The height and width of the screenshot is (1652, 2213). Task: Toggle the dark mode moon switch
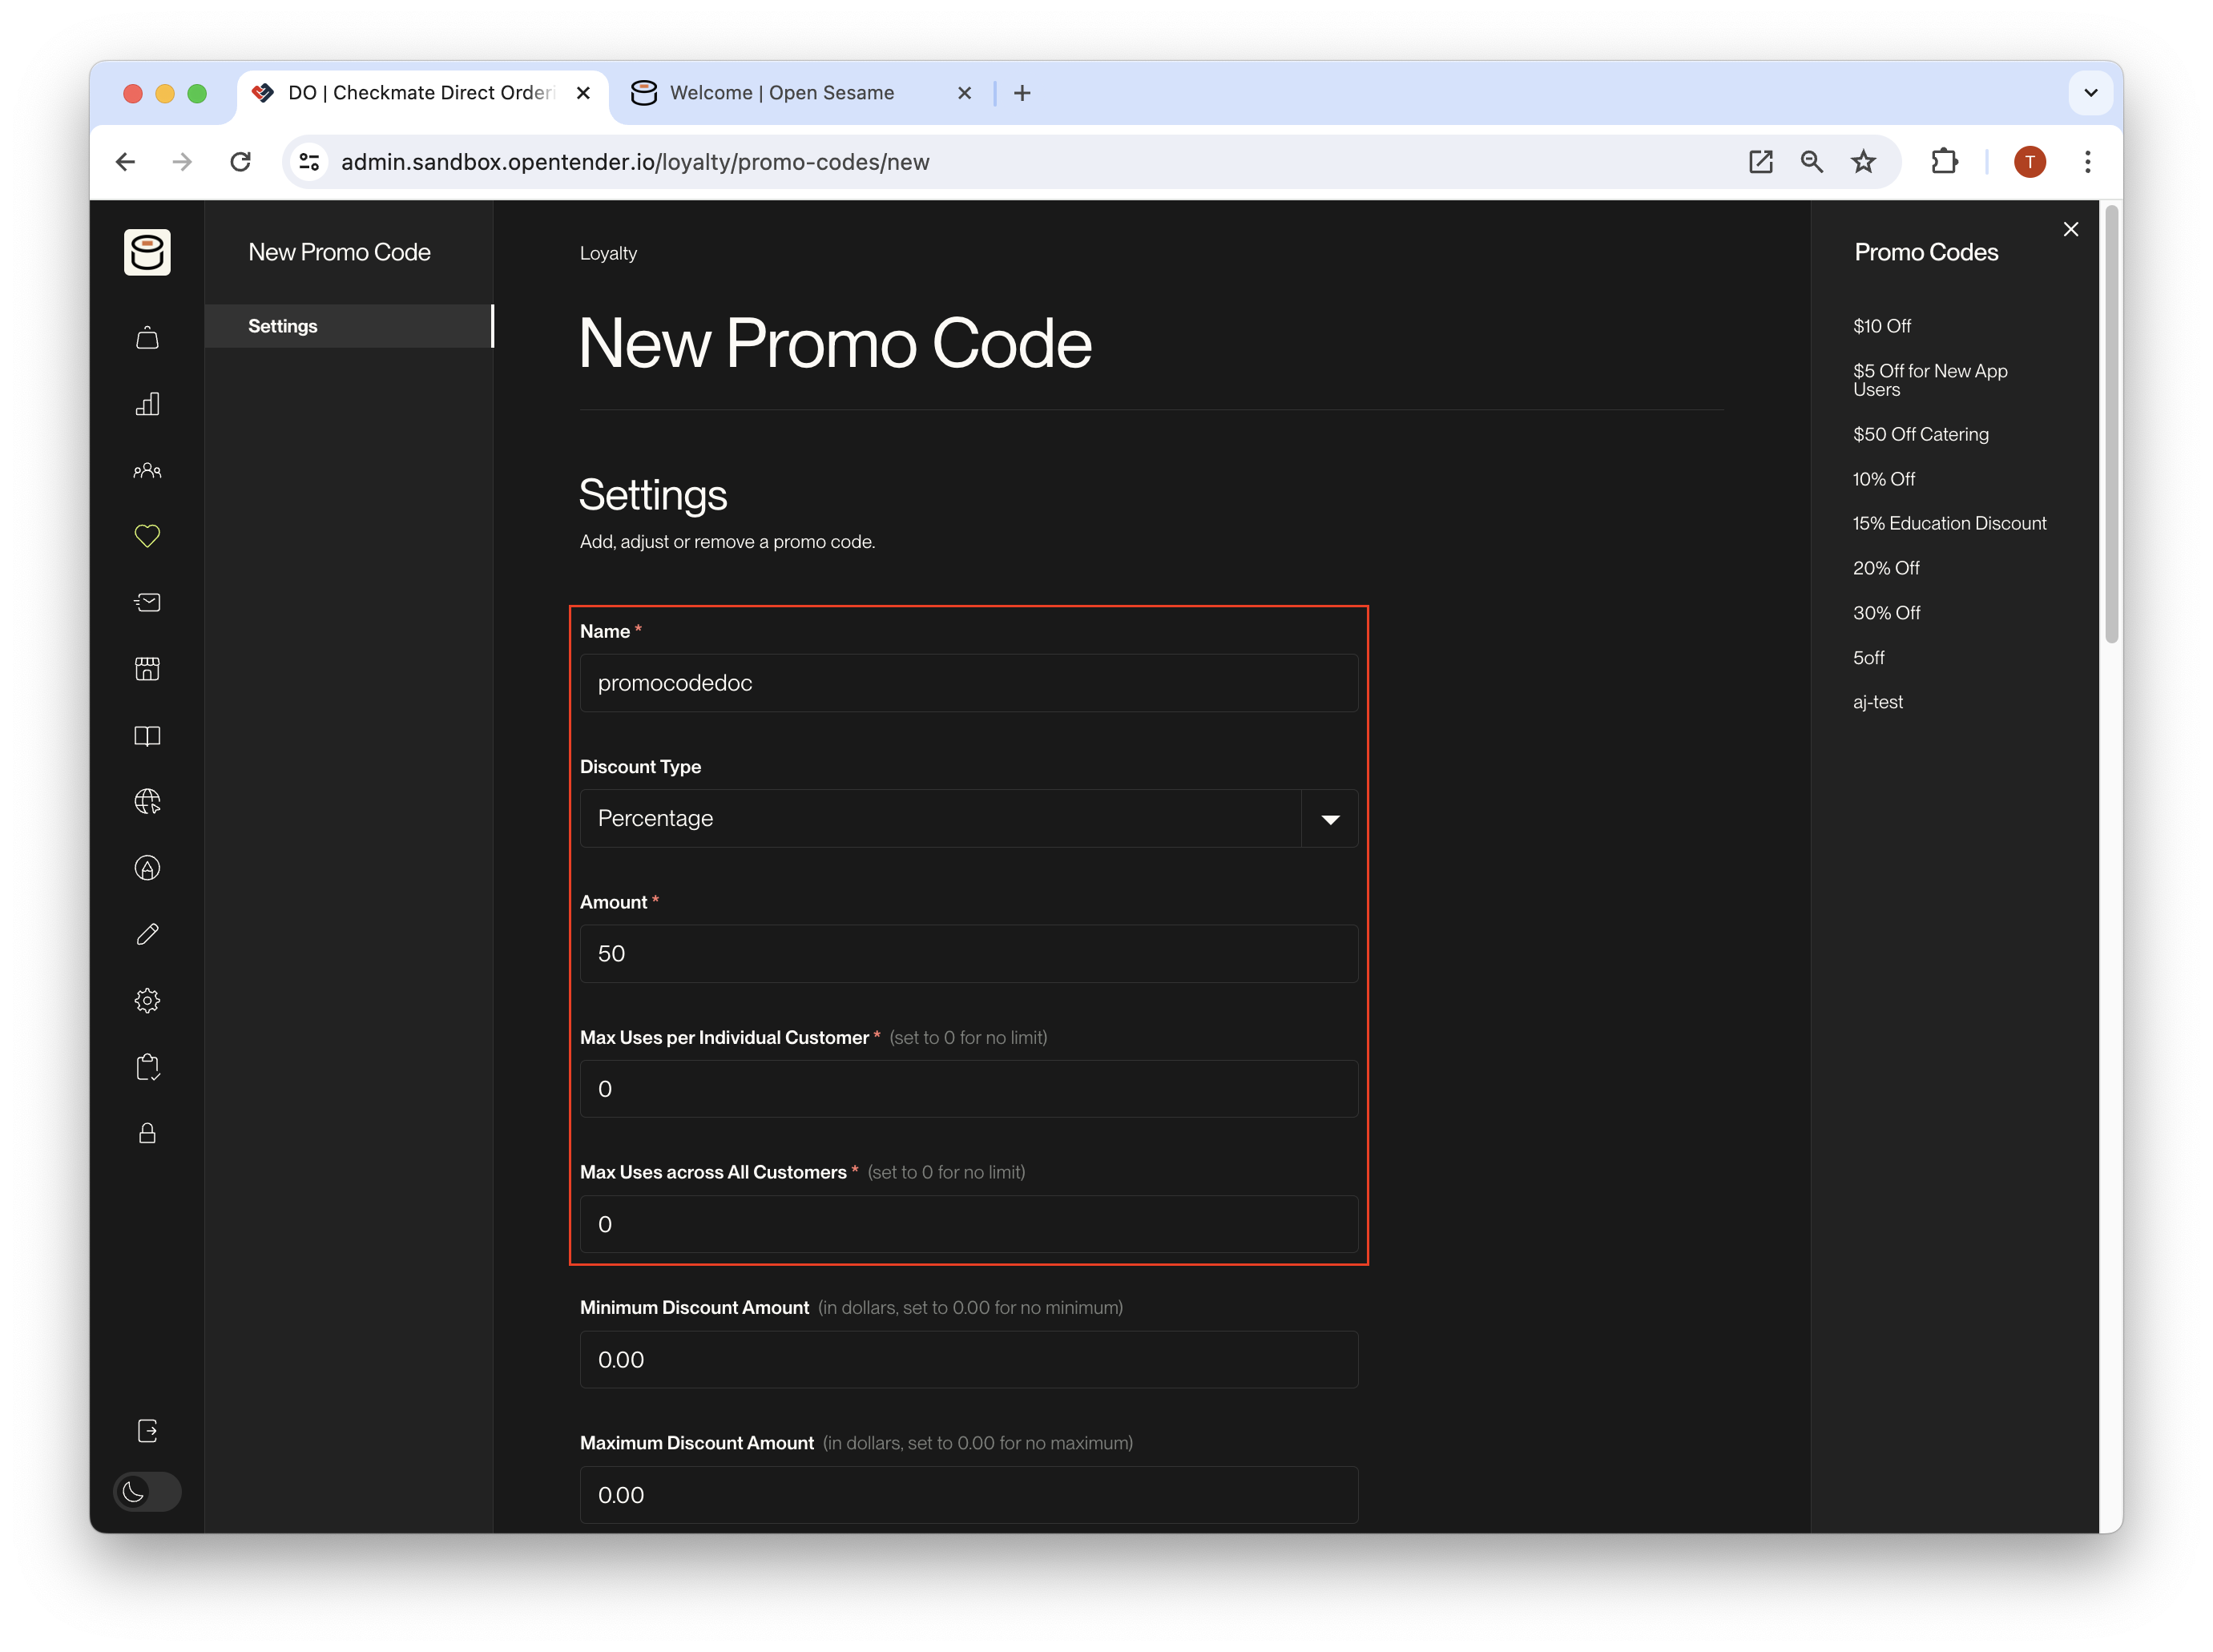click(x=147, y=1492)
